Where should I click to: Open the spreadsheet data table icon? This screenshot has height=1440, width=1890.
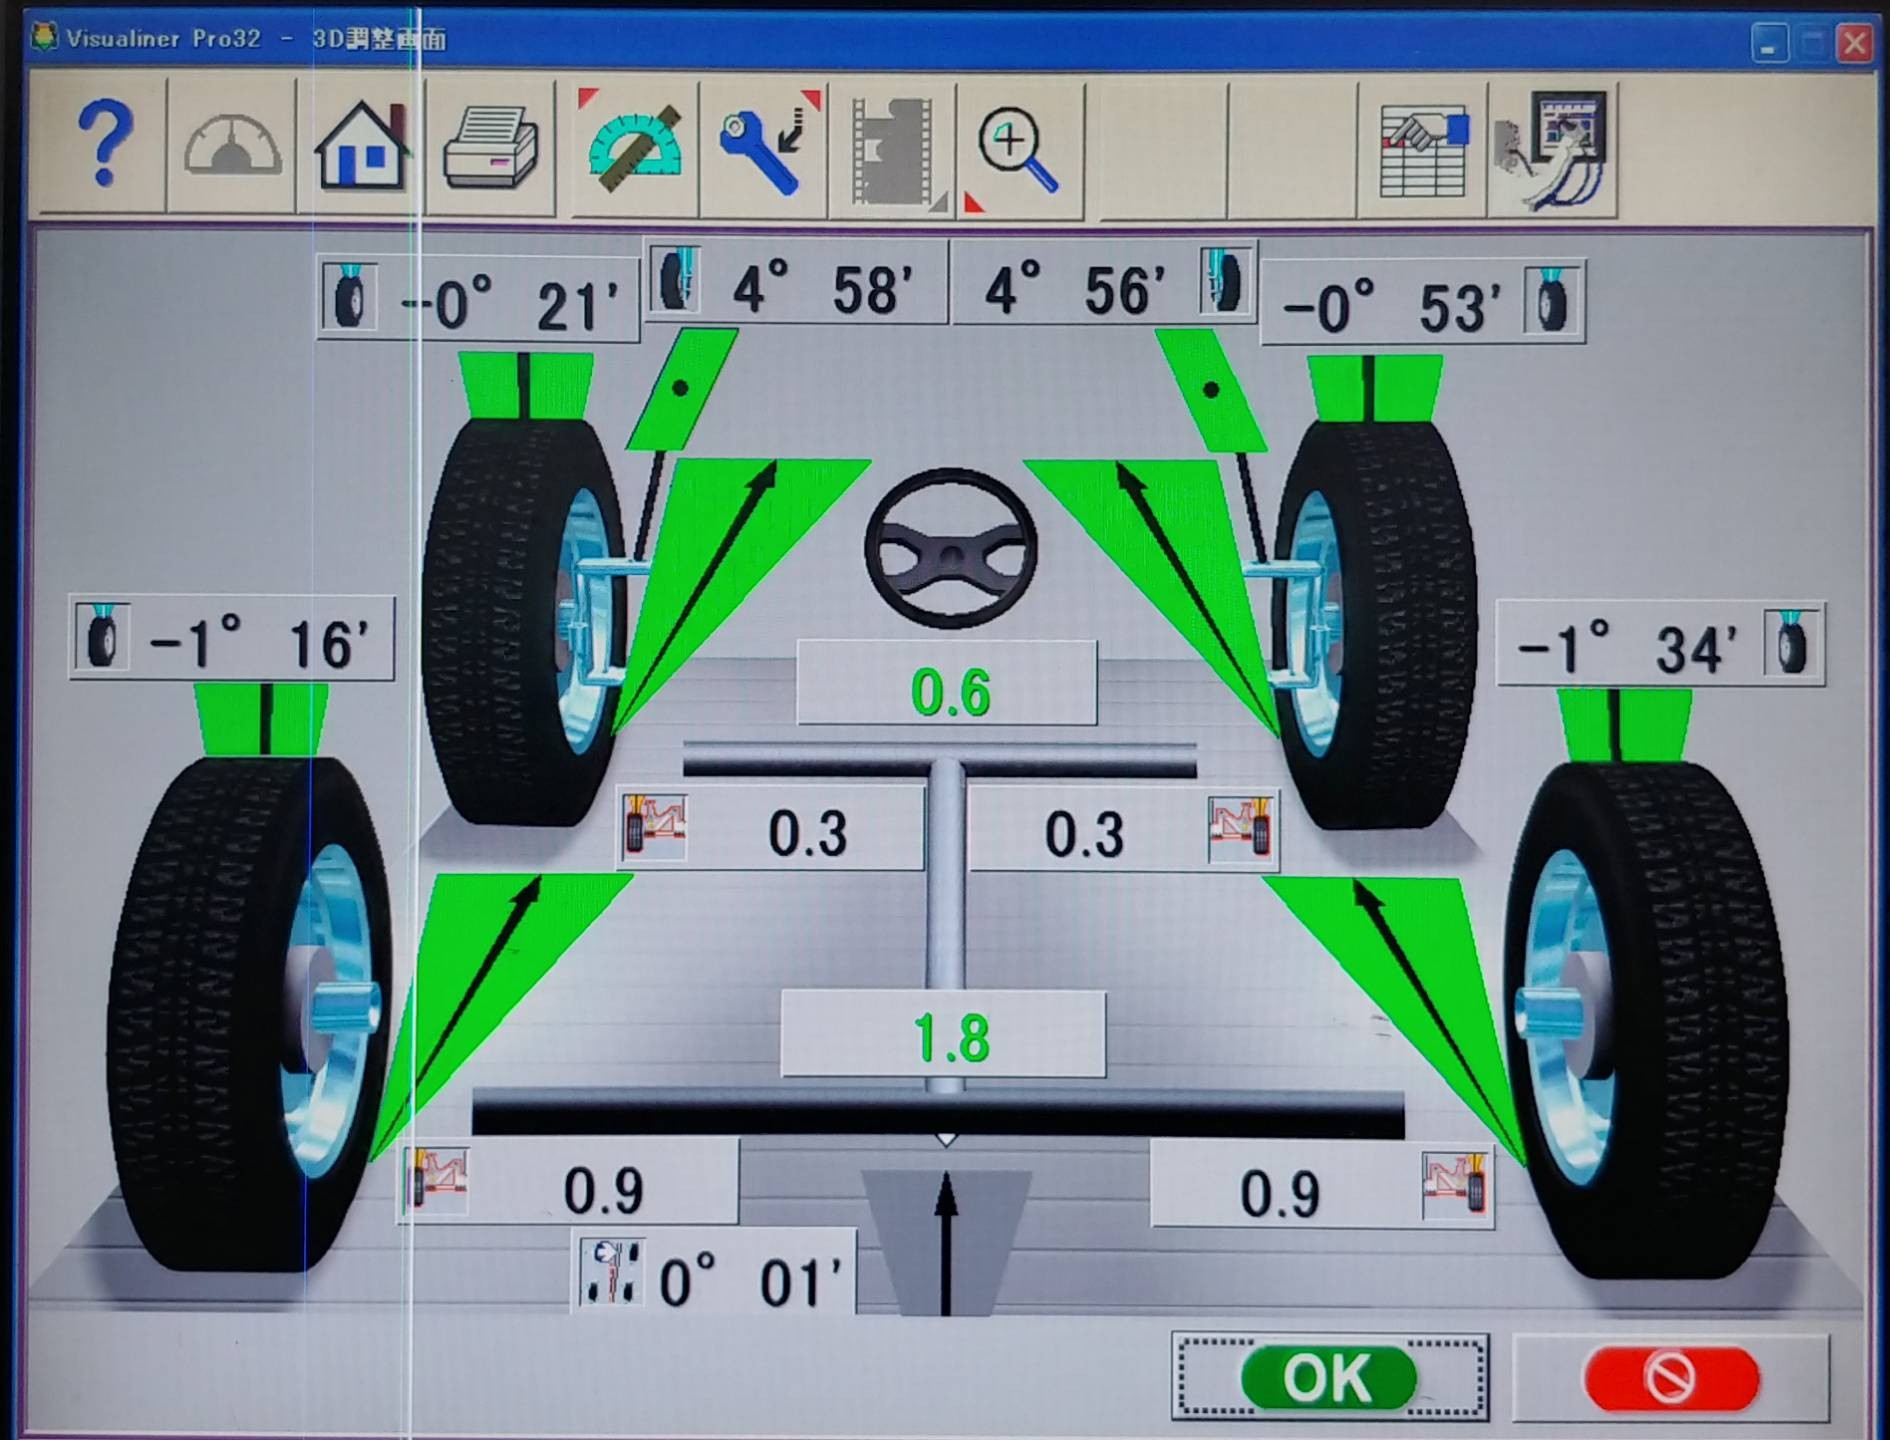(1423, 150)
